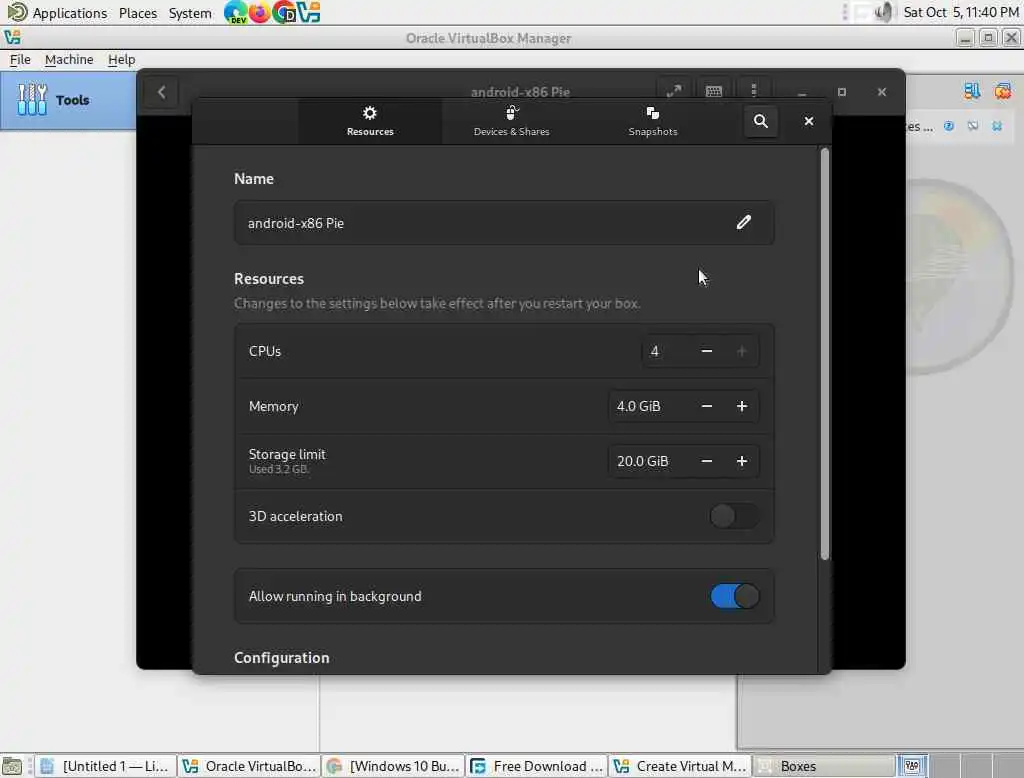Screen dimensions: 1024x778
Task: Open the Places menu
Action: click(138, 13)
